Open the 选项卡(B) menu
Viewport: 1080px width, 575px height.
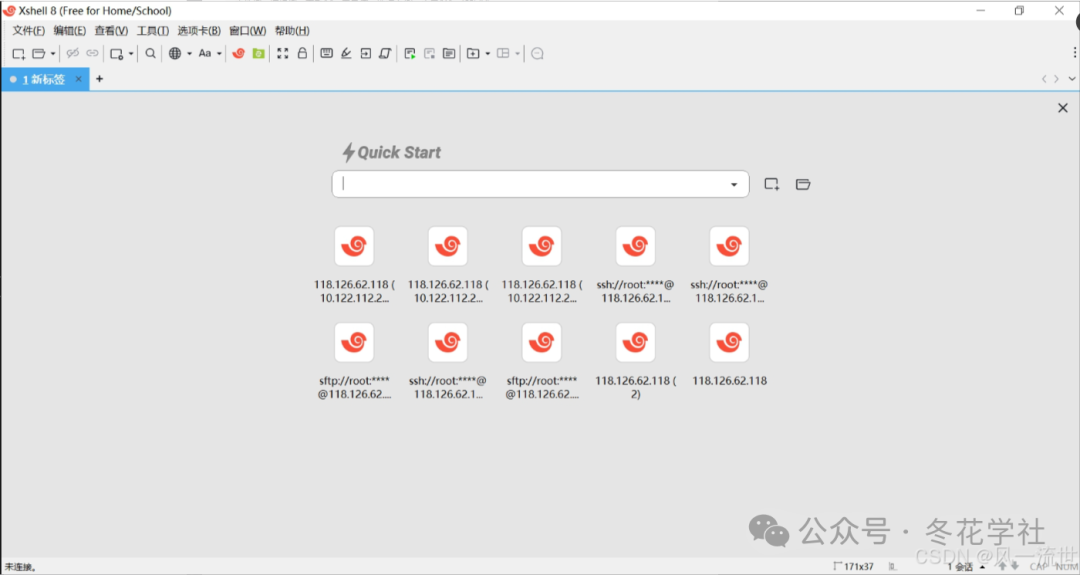pos(199,31)
